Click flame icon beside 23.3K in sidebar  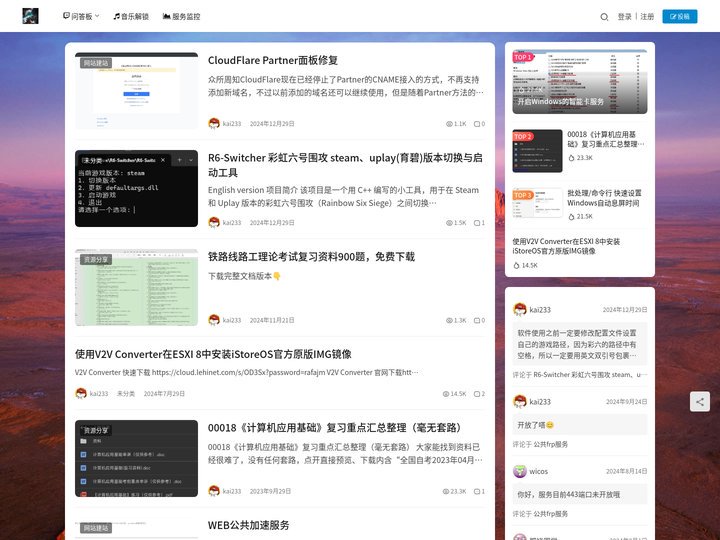[571, 158]
